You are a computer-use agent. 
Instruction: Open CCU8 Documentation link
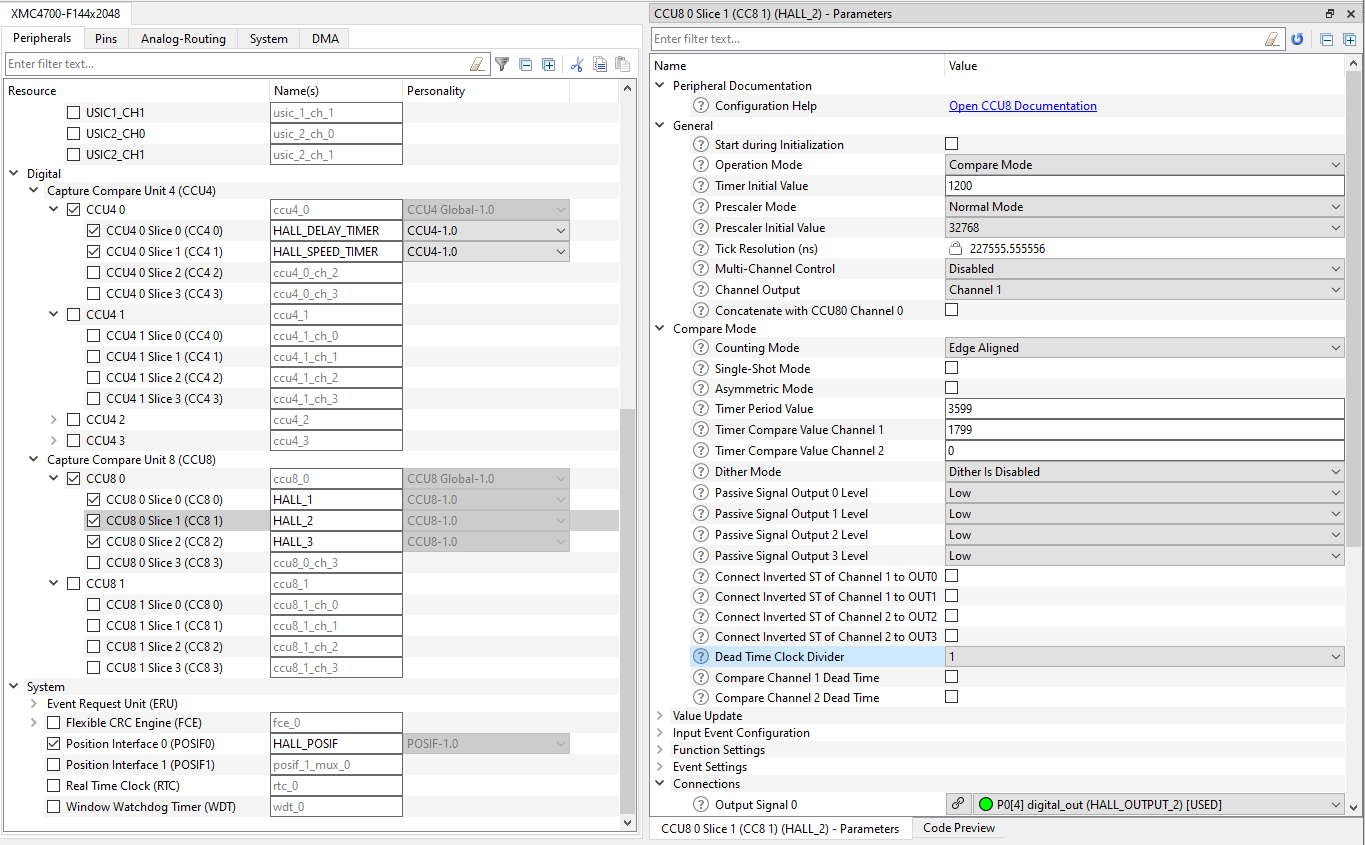1022,106
